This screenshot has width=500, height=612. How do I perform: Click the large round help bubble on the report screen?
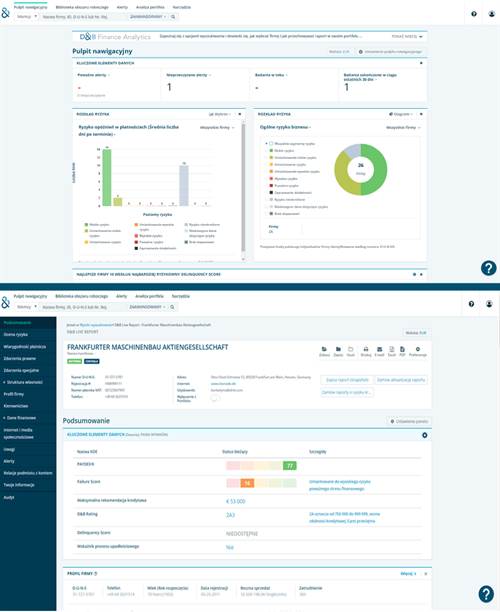tap(486, 594)
